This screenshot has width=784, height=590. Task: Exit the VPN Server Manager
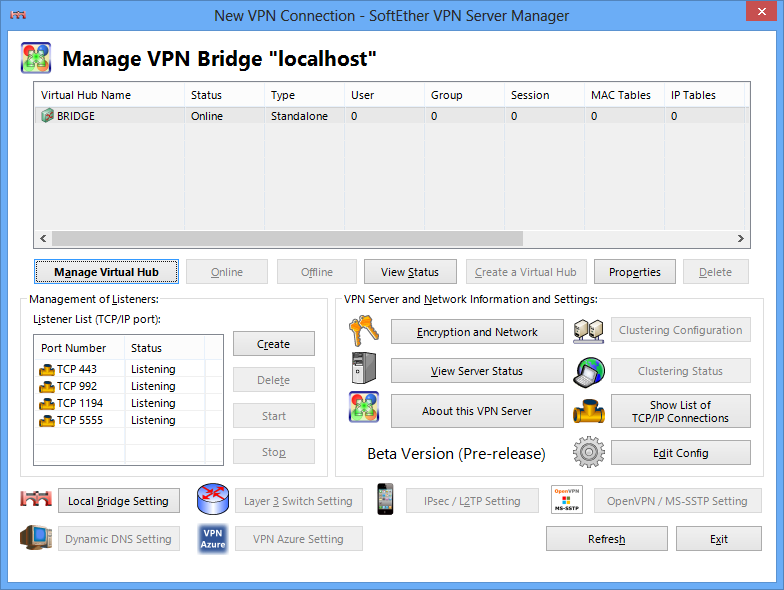click(718, 538)
